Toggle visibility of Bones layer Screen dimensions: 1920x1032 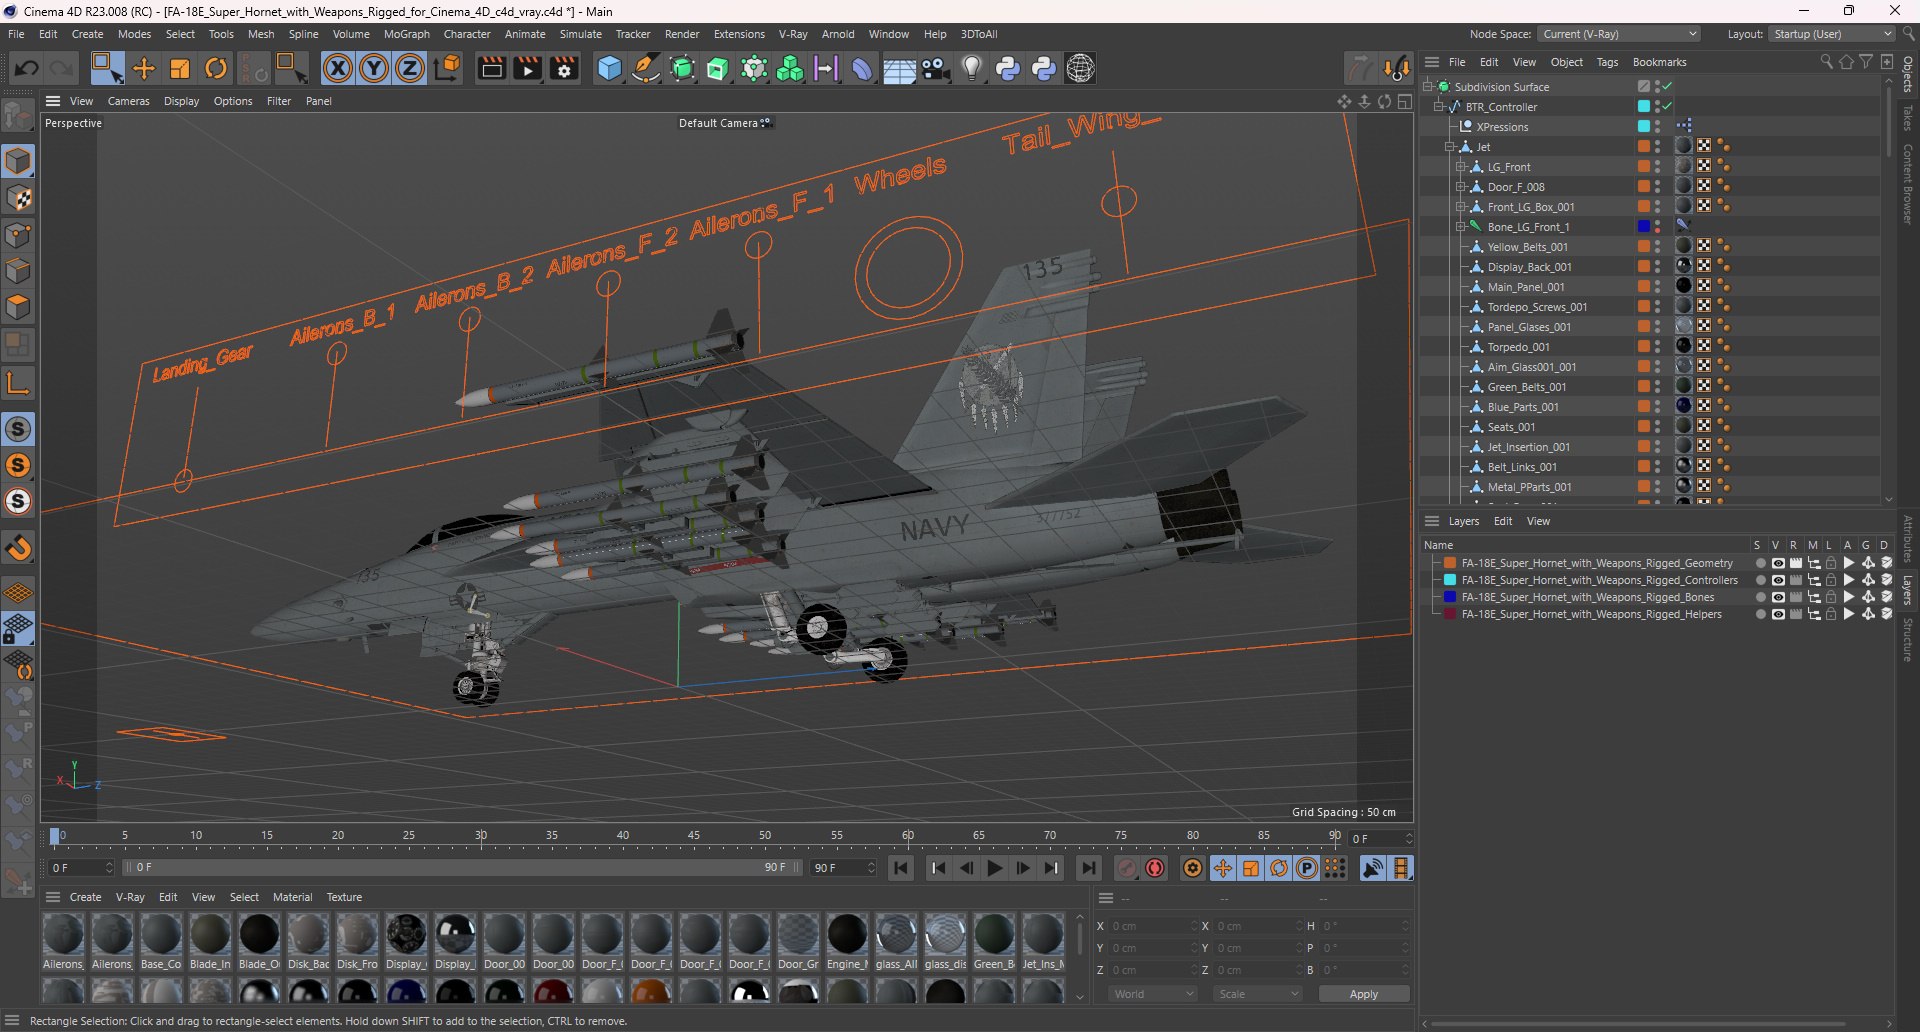[x=1778, y=597]
